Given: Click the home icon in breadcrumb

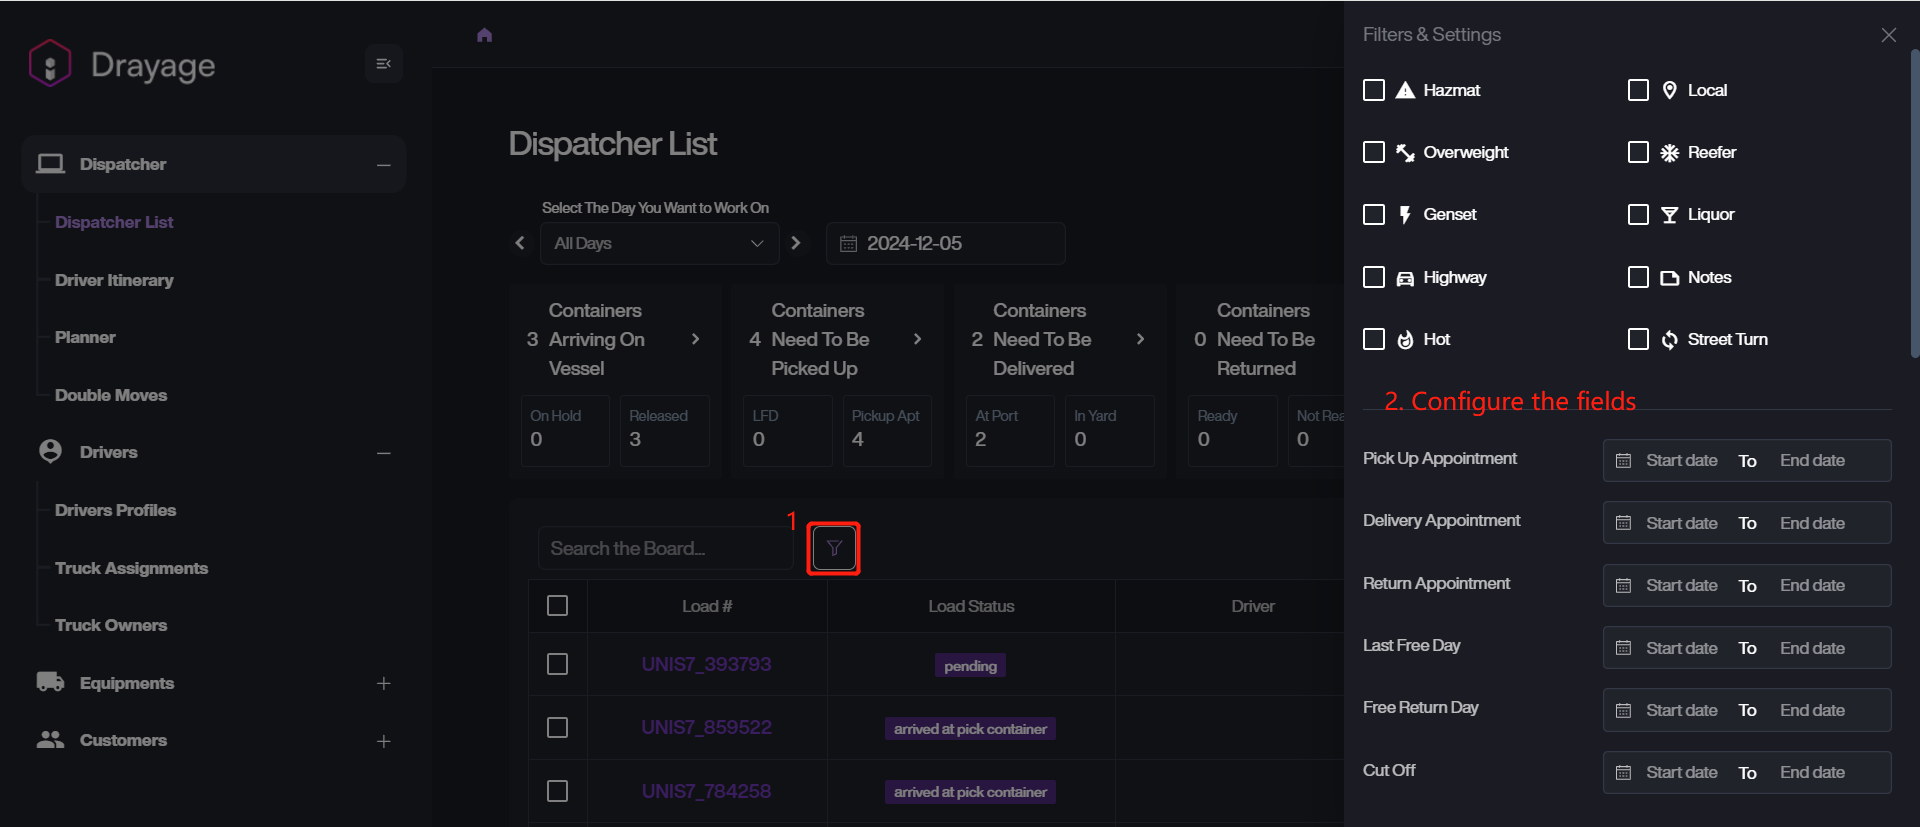Looking at the screenshot, I should (x=485, y=35).
